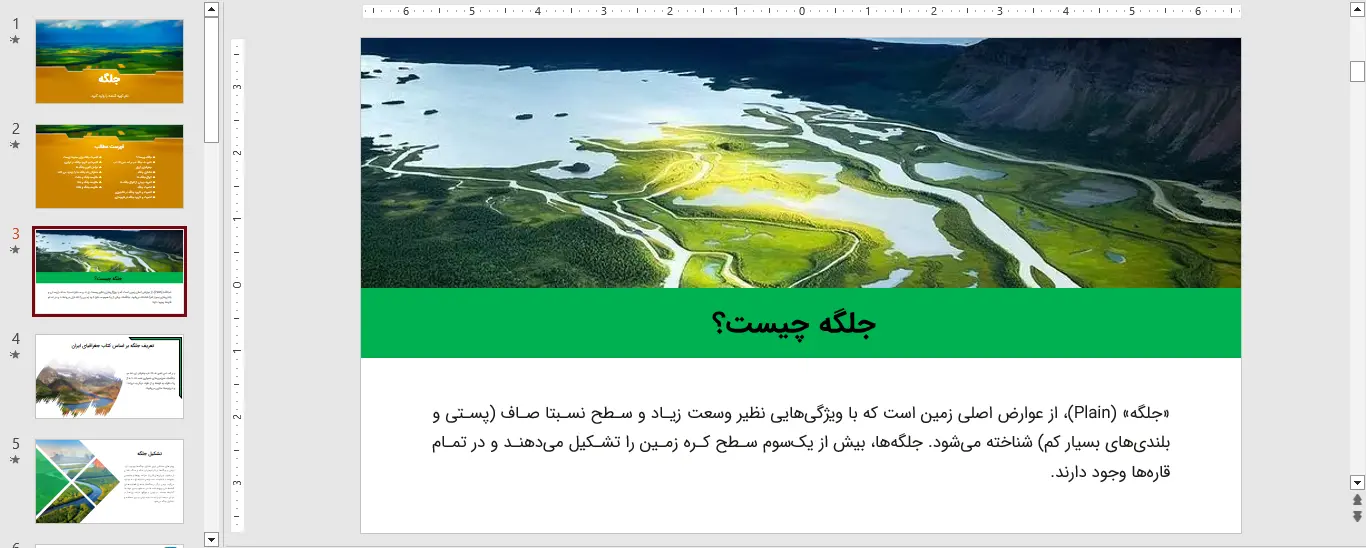The image size is (1366, 548).
Task: Click the star animation icon under slide 5
Action: click(15, 460)
